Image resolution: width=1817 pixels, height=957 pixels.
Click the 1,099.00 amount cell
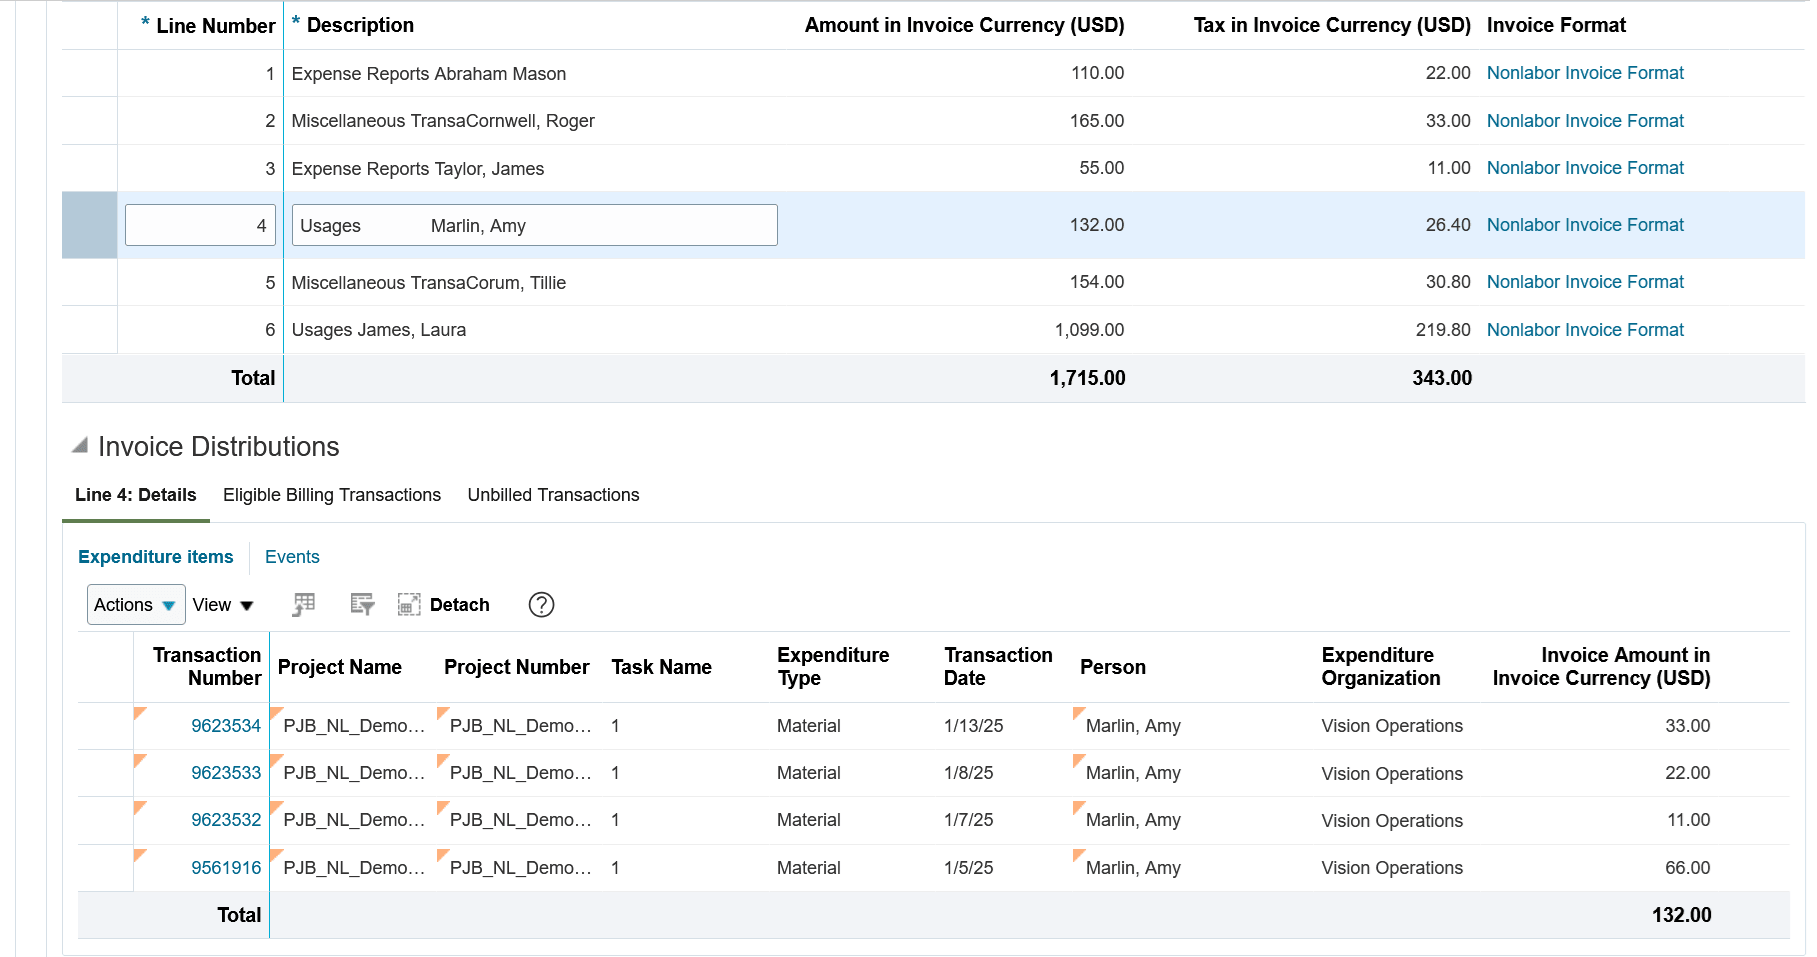tap(1089, 330)
